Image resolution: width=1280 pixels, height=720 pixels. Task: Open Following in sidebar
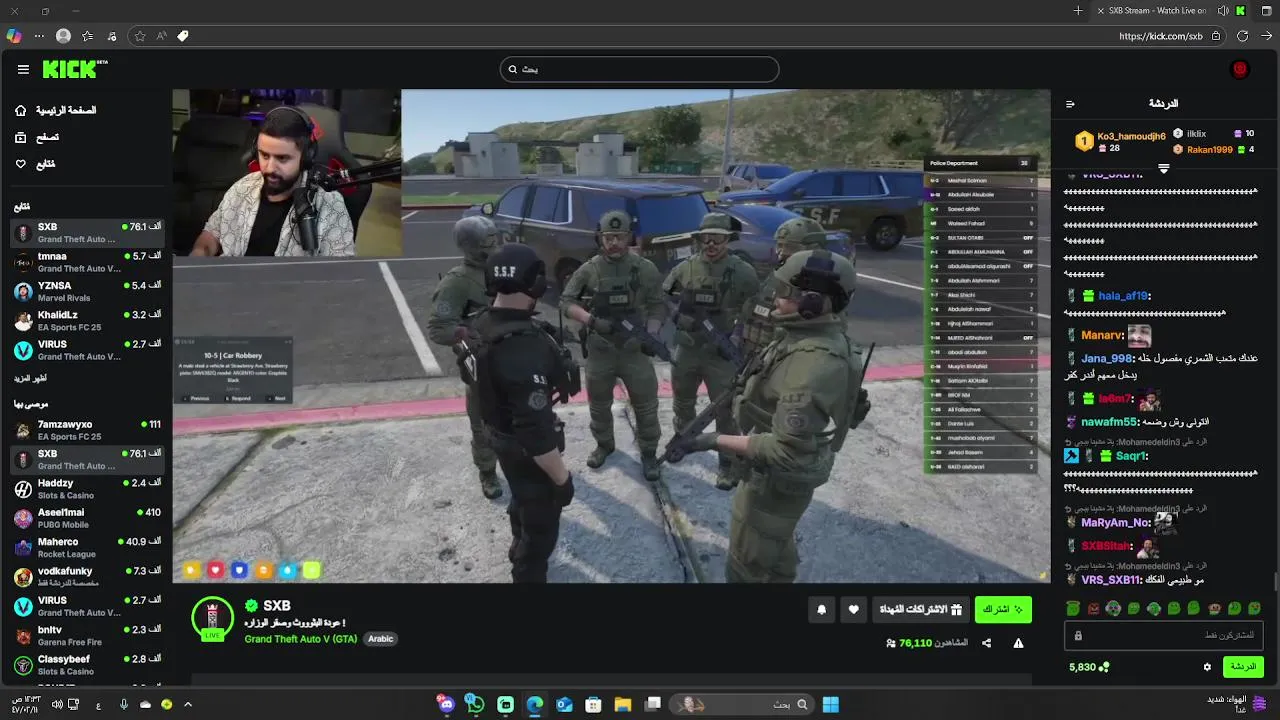(36, 164)
